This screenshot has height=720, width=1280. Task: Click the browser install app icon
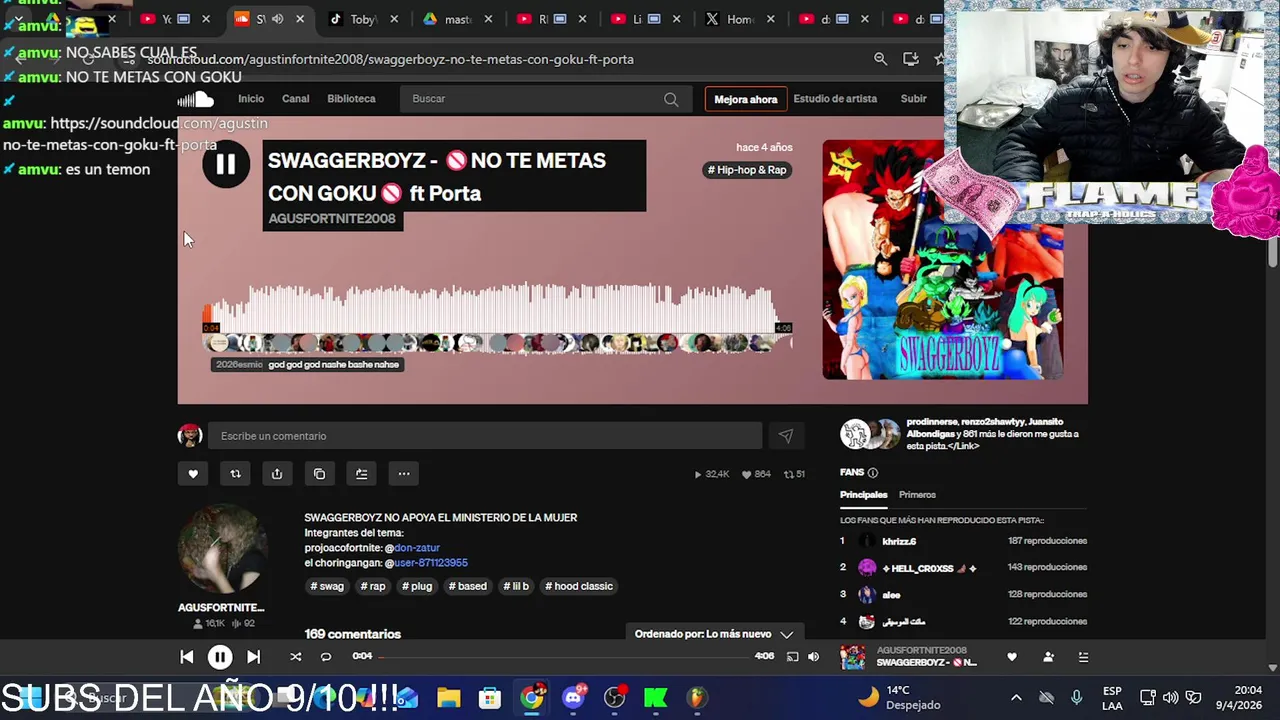[x=911, y=59]
